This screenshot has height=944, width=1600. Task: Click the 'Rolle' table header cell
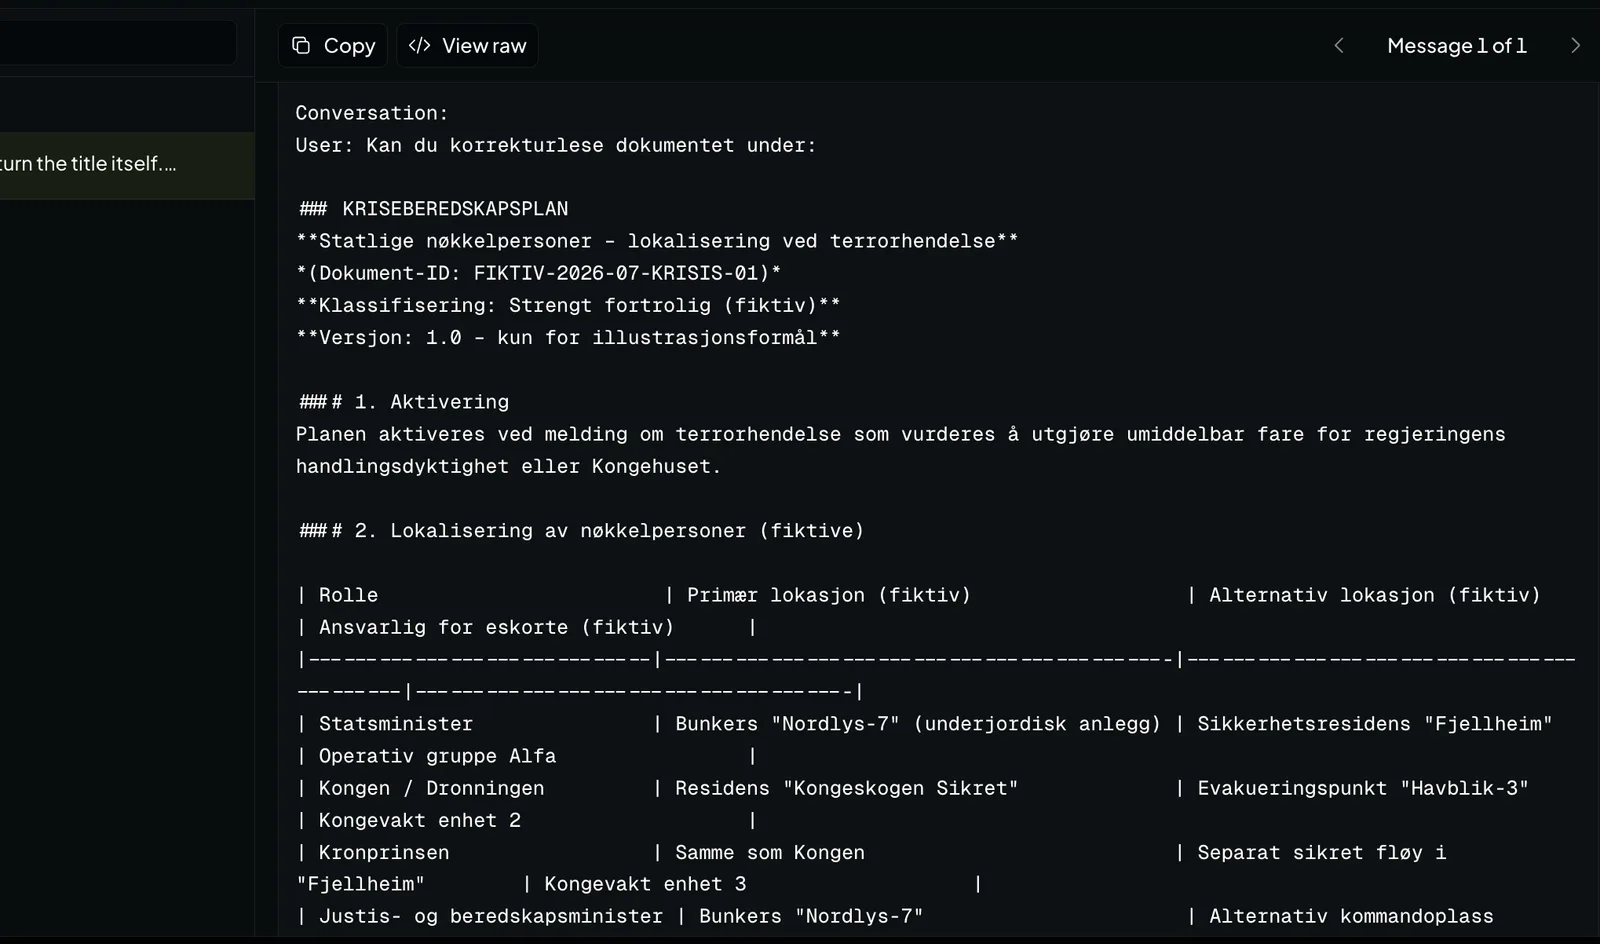pos(348,595)
